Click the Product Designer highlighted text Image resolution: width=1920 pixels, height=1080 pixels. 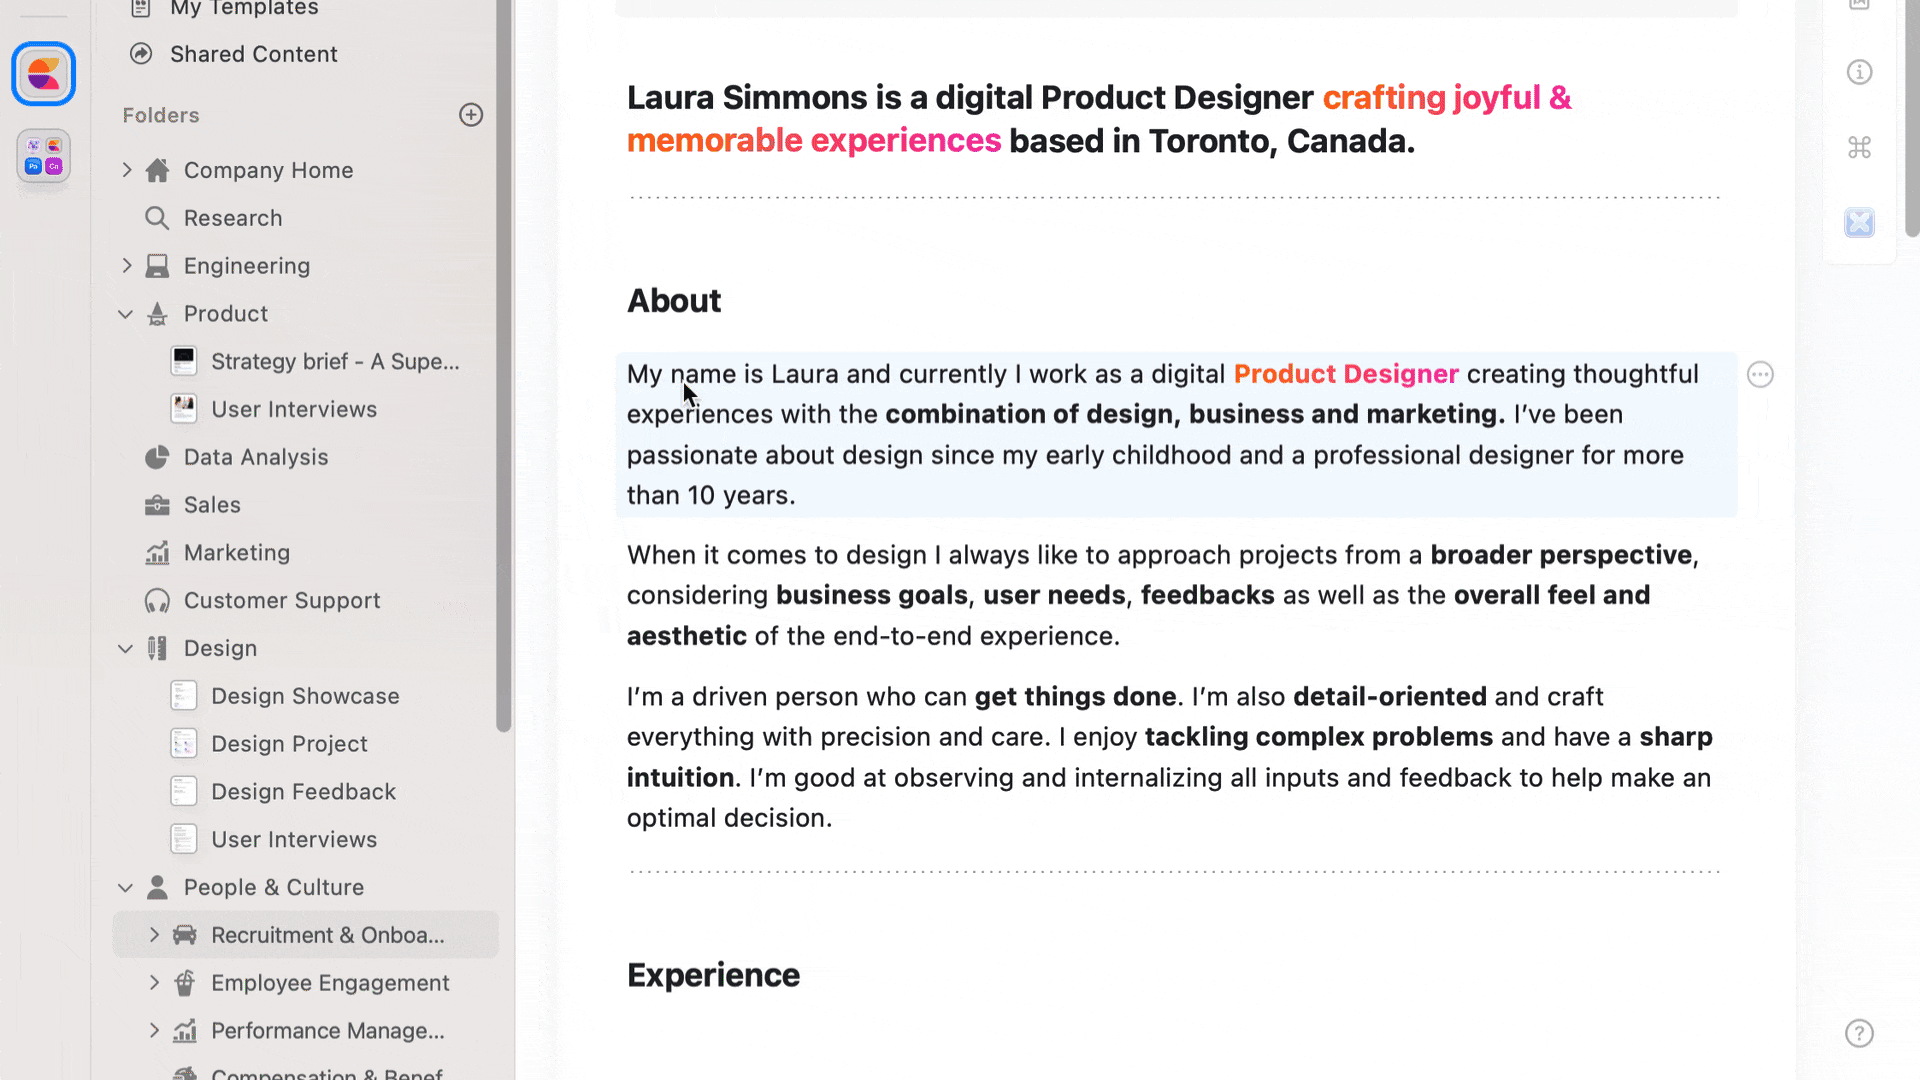coord(1345,374)
